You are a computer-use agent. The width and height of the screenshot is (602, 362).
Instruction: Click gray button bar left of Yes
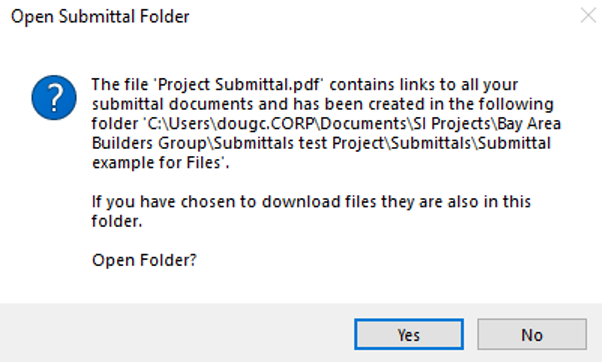point(177,332)
